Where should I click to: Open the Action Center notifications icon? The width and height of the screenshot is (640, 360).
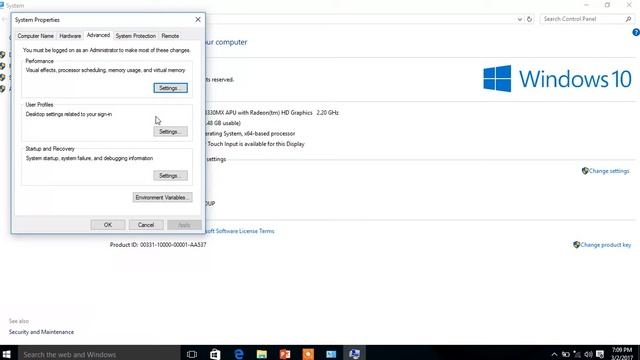coord(600,354)
